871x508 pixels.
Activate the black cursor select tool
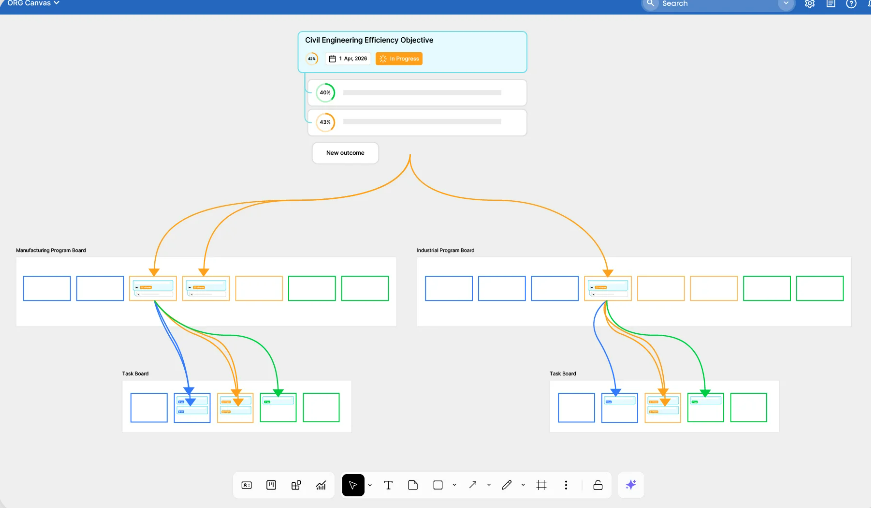click(x=352, y=485)
